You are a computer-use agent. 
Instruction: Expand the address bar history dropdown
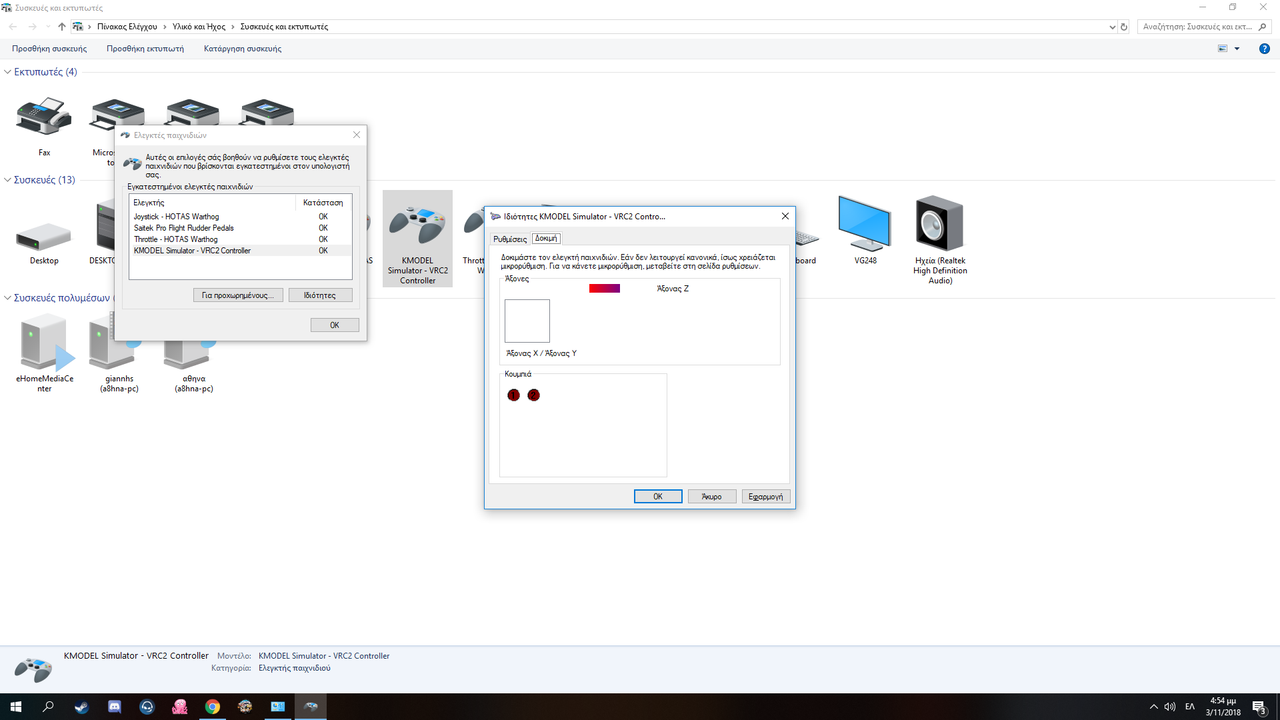(1110, 27)
